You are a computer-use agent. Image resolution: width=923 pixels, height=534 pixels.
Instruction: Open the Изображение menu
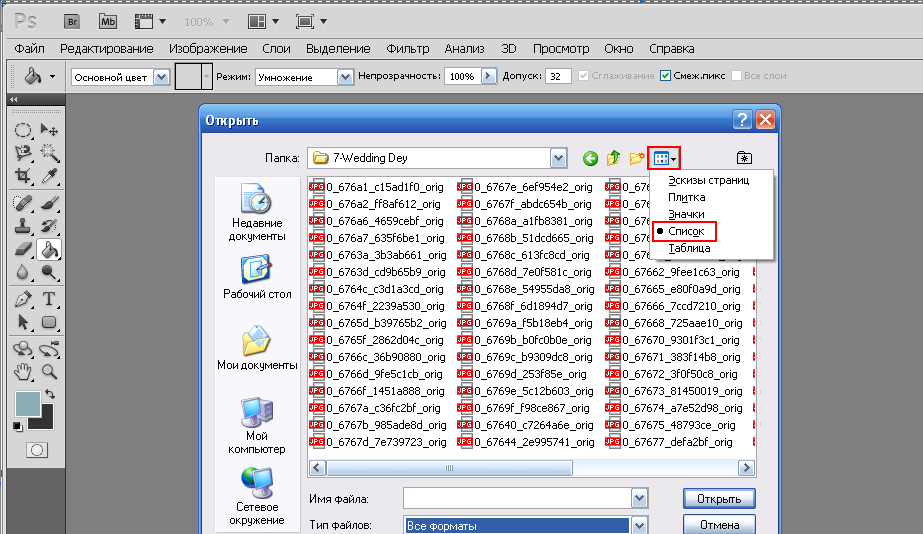[x=208, y=48]
